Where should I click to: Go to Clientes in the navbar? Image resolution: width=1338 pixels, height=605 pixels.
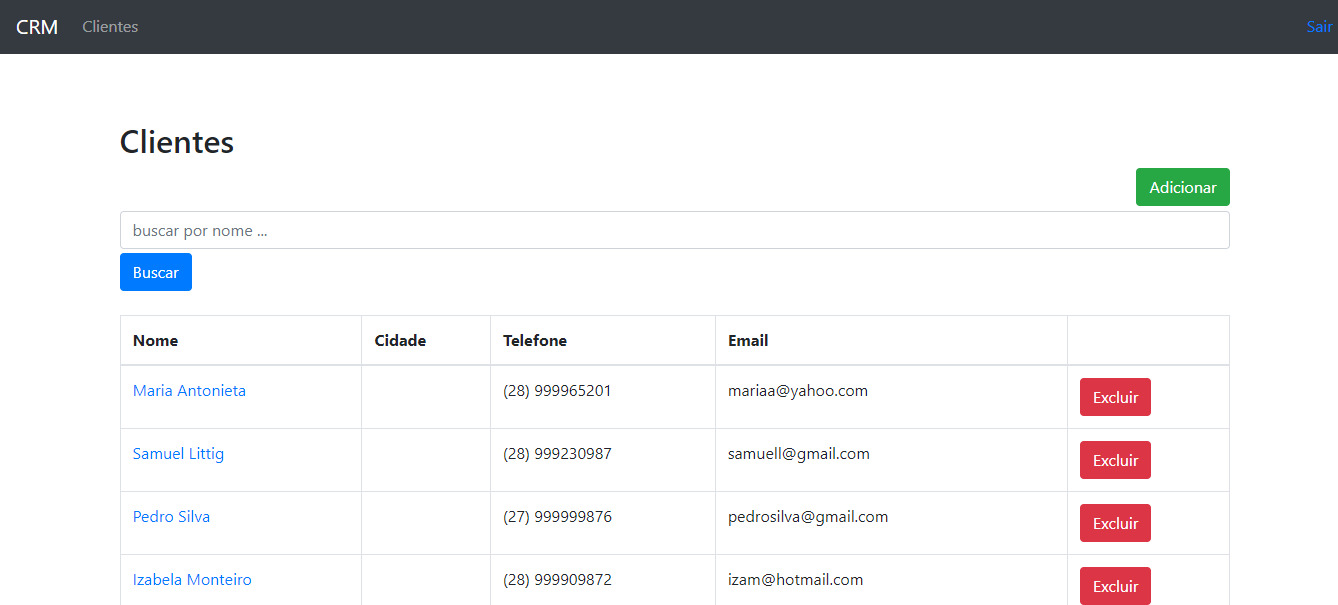(110, 27)
